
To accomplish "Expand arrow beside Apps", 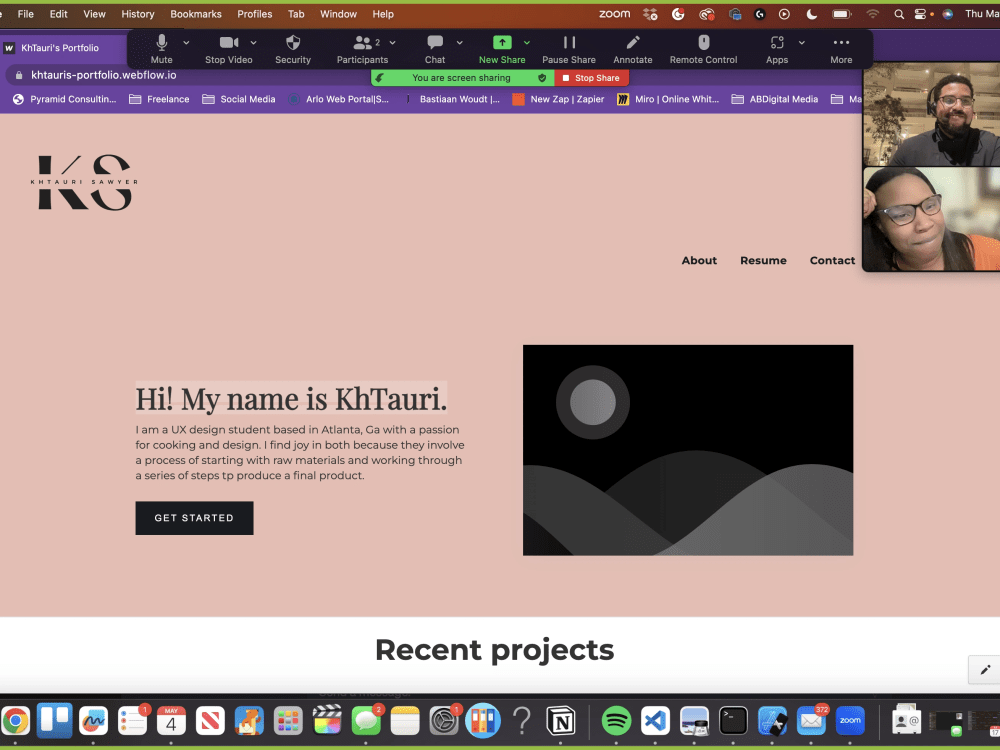I will [x=802, y=43].
